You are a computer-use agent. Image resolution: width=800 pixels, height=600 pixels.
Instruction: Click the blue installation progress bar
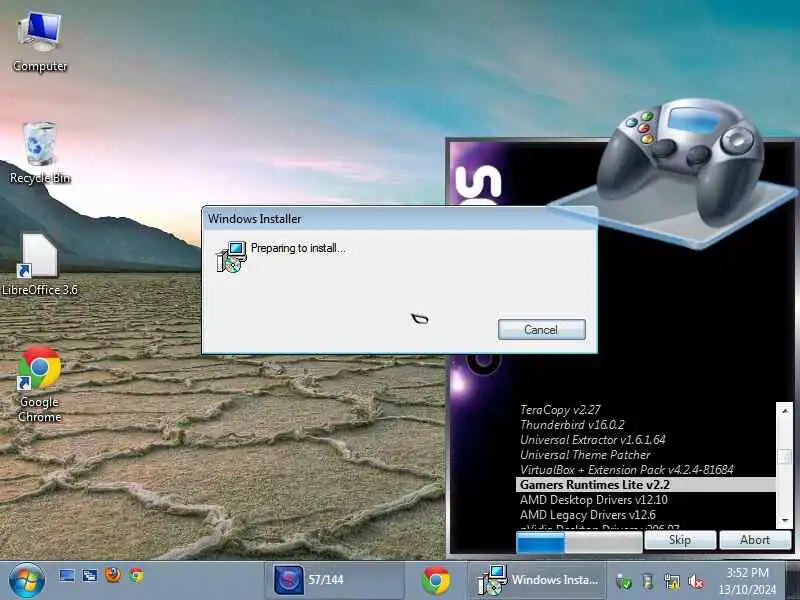(x=579, y=542)
